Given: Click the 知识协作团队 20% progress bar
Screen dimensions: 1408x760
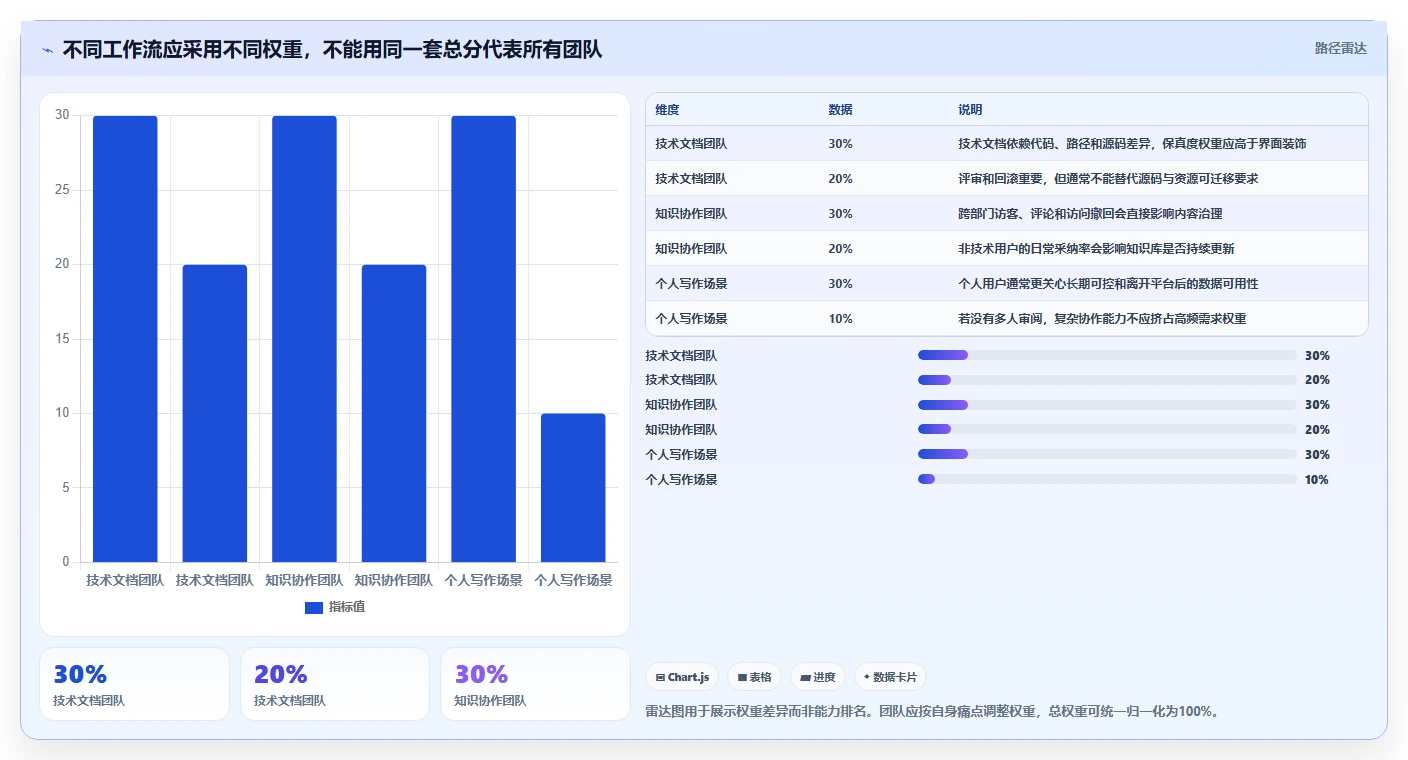Looking at the screenshot, I should tap(1107, 429).
